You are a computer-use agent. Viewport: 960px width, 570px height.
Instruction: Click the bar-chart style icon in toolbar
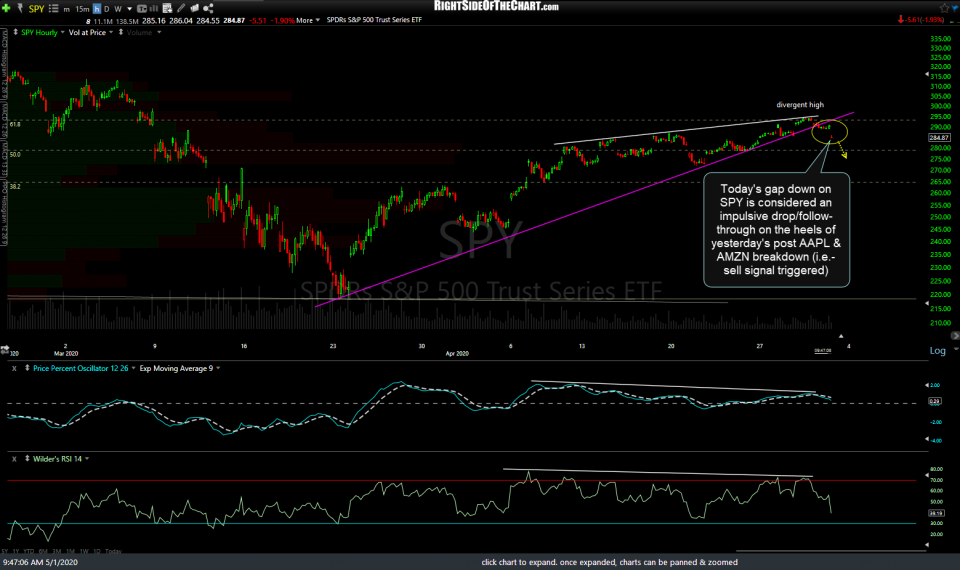pyautogui.click(x=154, y=9)
